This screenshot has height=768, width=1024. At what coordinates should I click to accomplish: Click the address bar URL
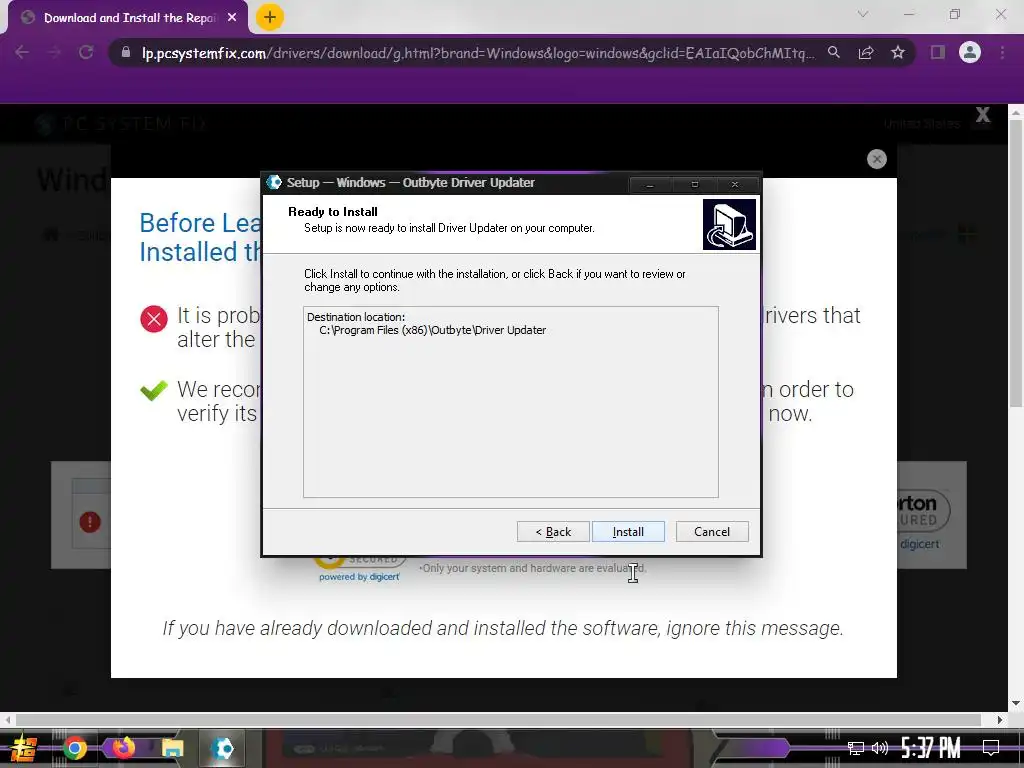tap(478, 53)
